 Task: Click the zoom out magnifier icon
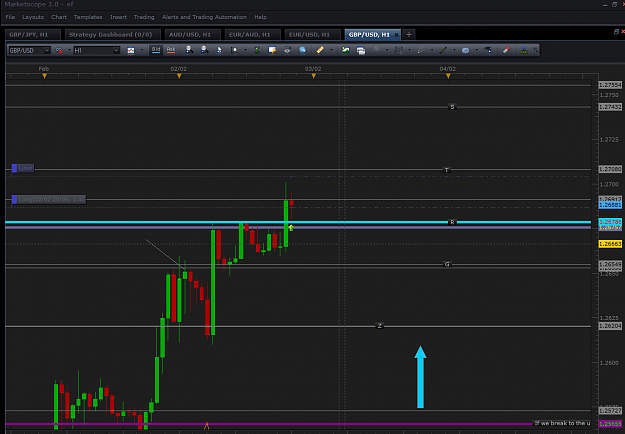point(204,50)
